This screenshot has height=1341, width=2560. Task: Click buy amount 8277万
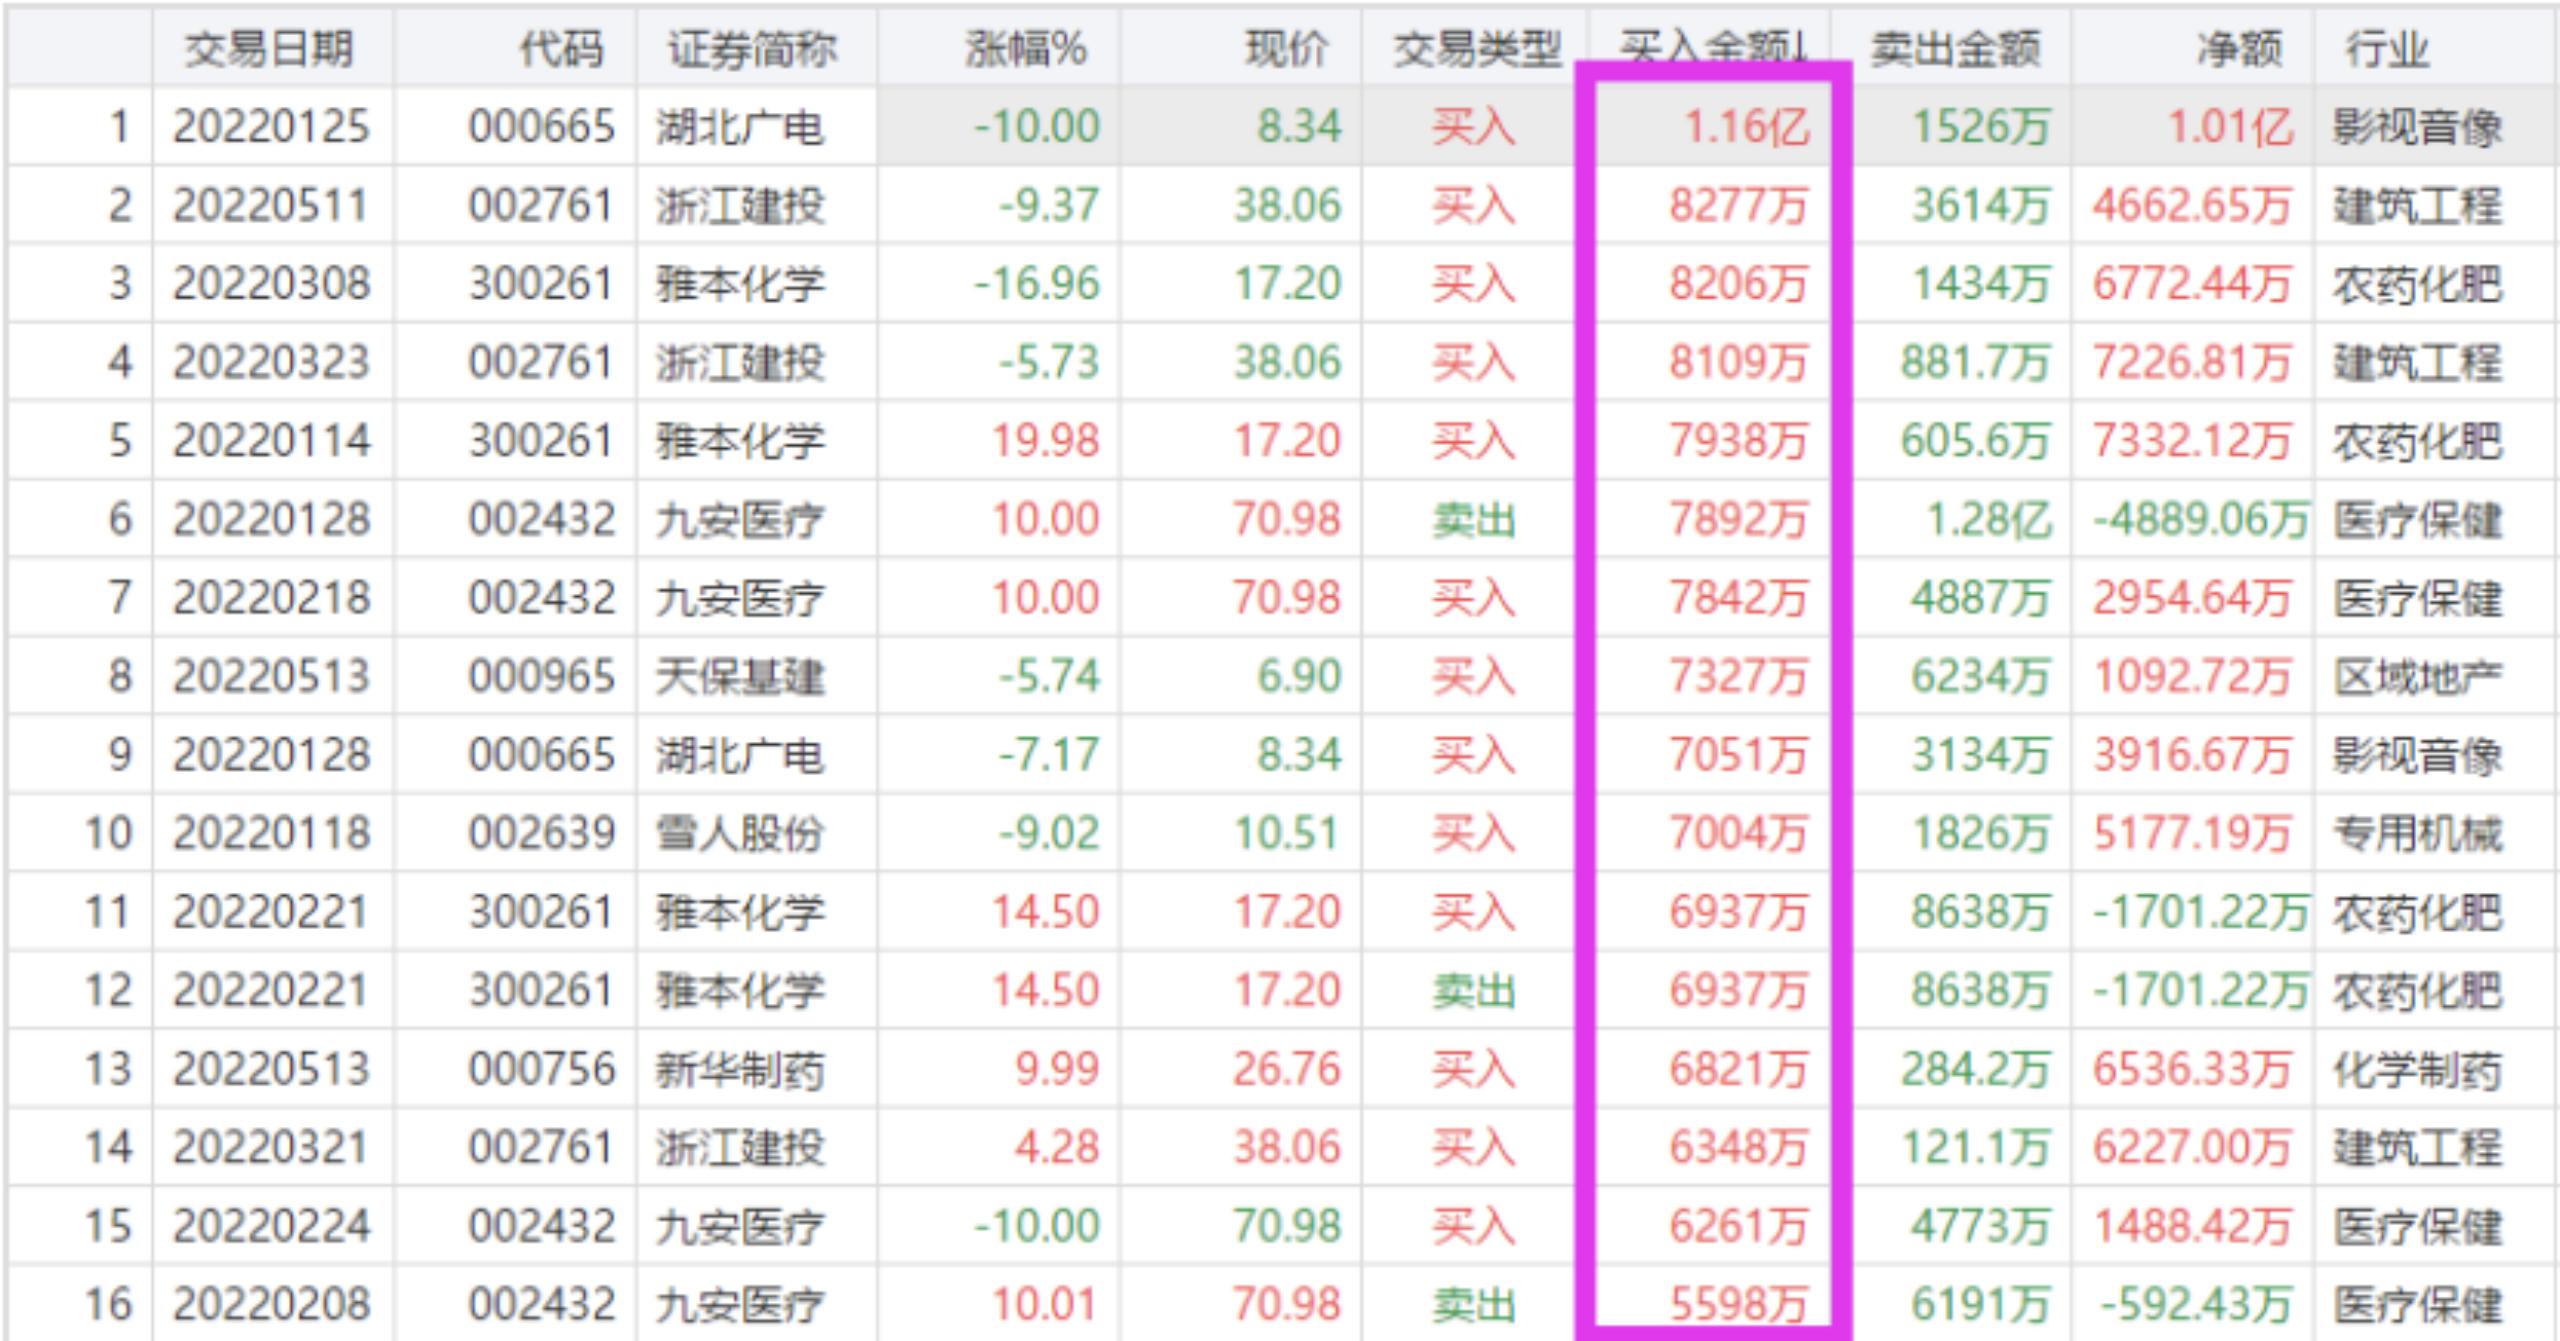click(x=1739, y=206)
